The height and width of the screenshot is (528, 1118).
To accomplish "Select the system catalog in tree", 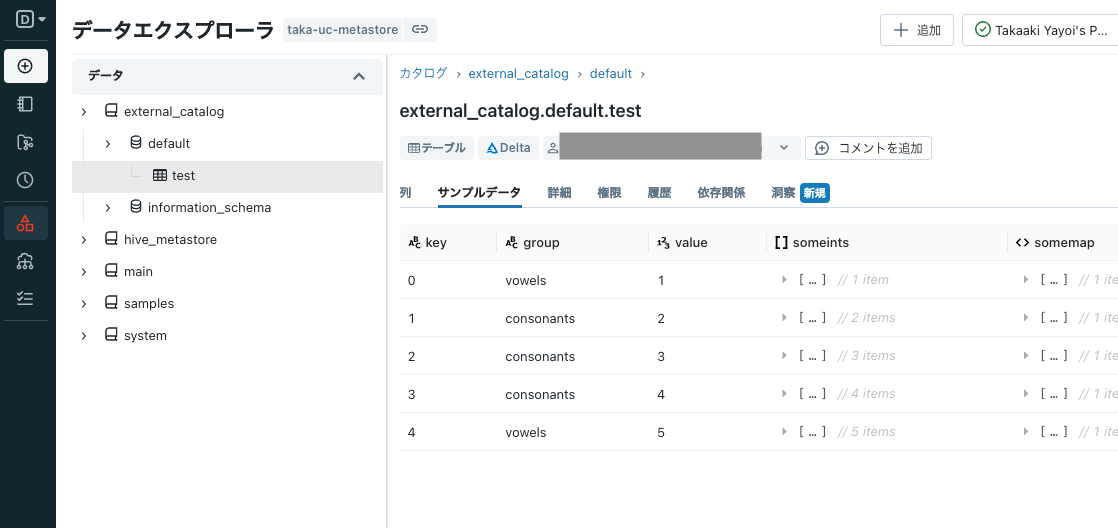I will (x=145, y=336).
